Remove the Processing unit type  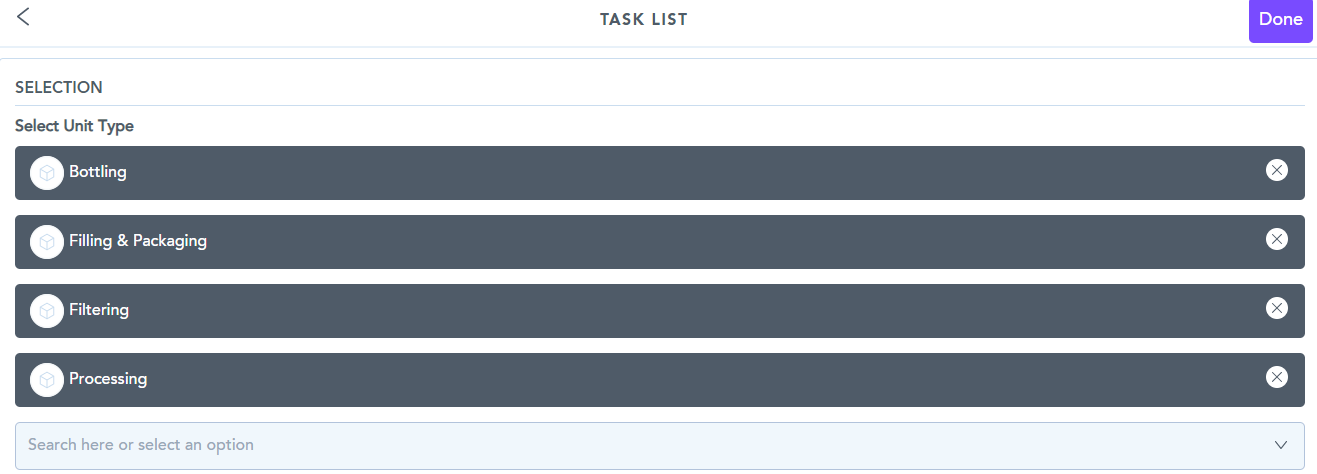pos(1276,377)
